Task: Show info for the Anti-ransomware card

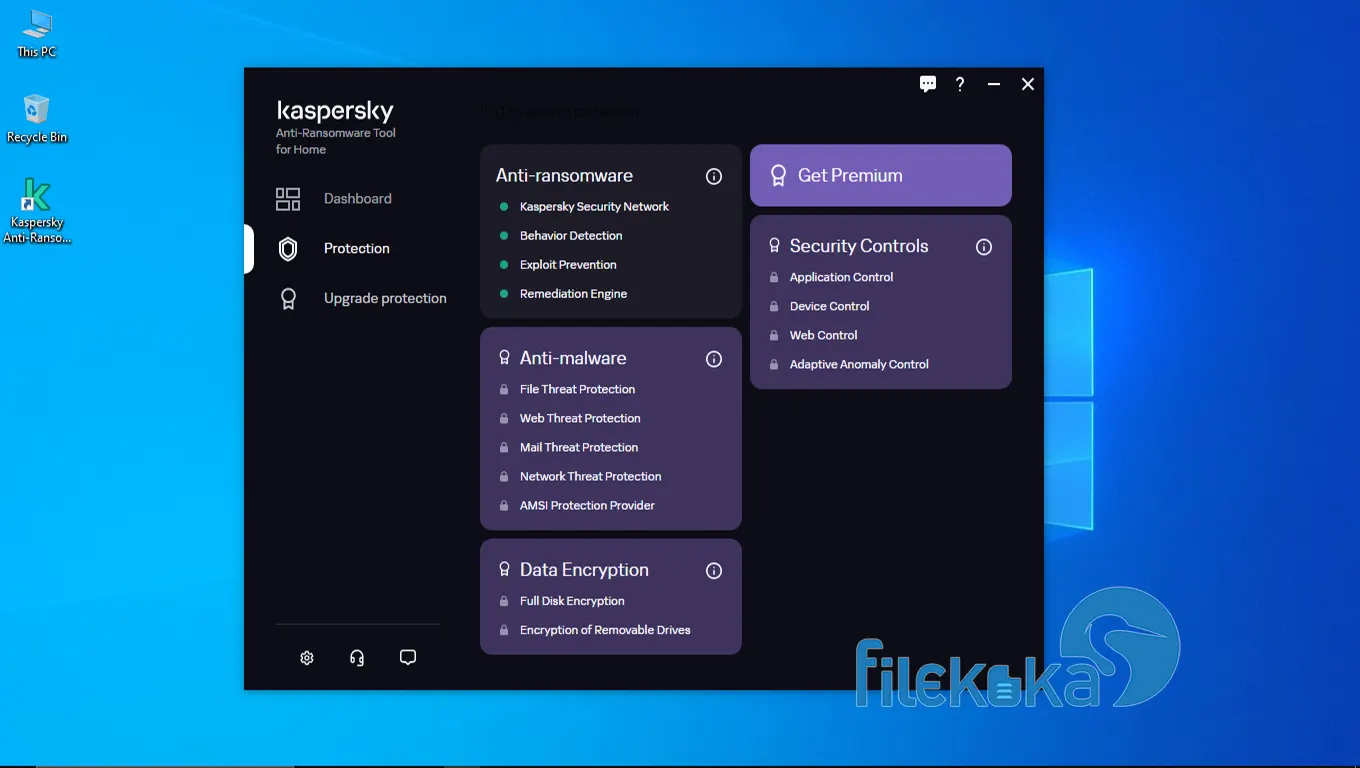Action: pos(714,176)
